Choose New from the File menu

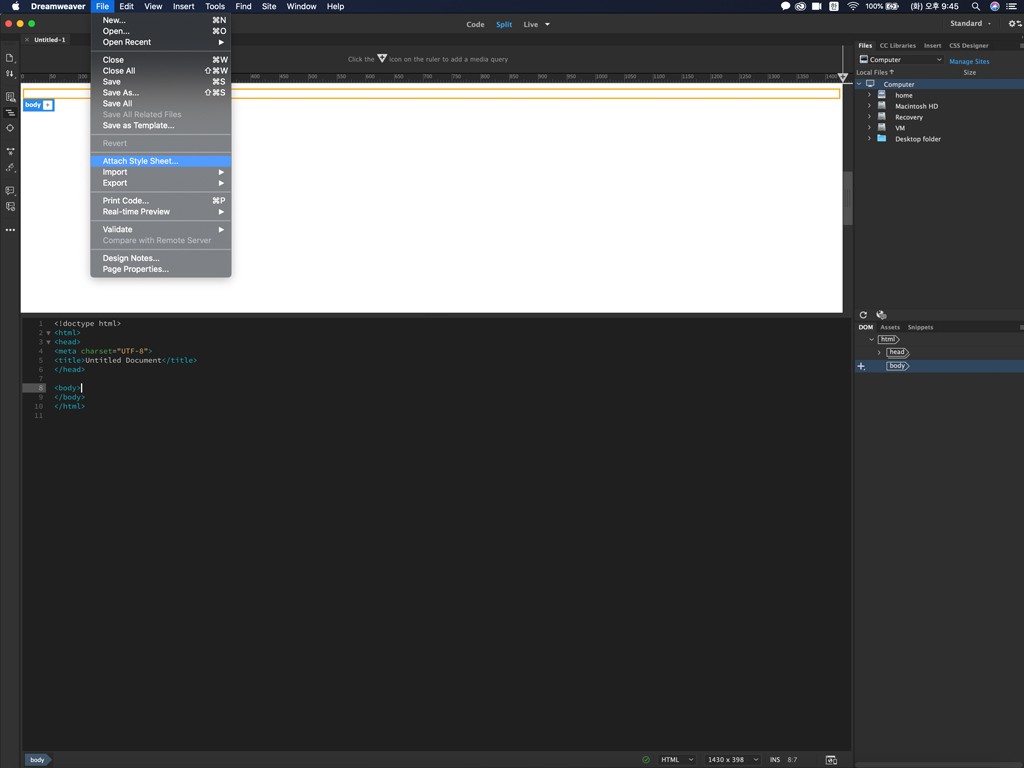point(161,20)
